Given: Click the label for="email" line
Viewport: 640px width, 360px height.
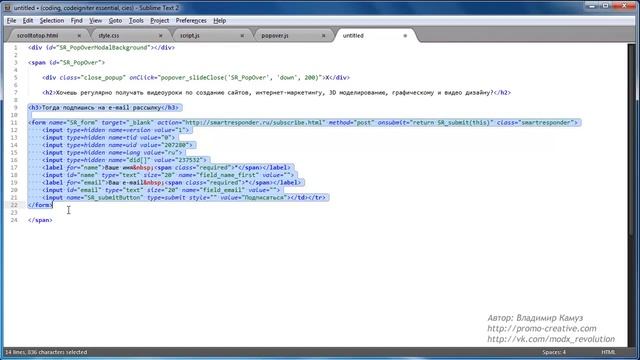Looking at the screenshot, I should pos(171,182).
